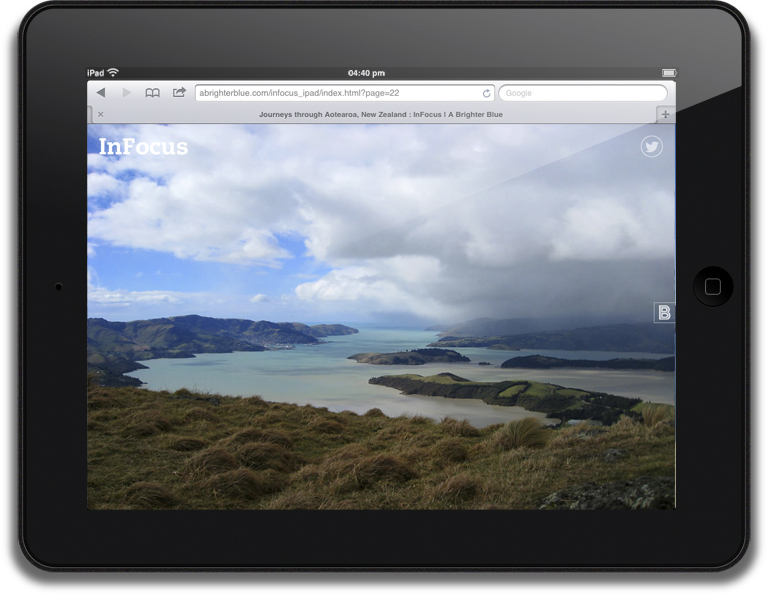Viewport: 768px width, 595px height.
Task: Reload the page with the refresh icon
Action: [487, 93]
